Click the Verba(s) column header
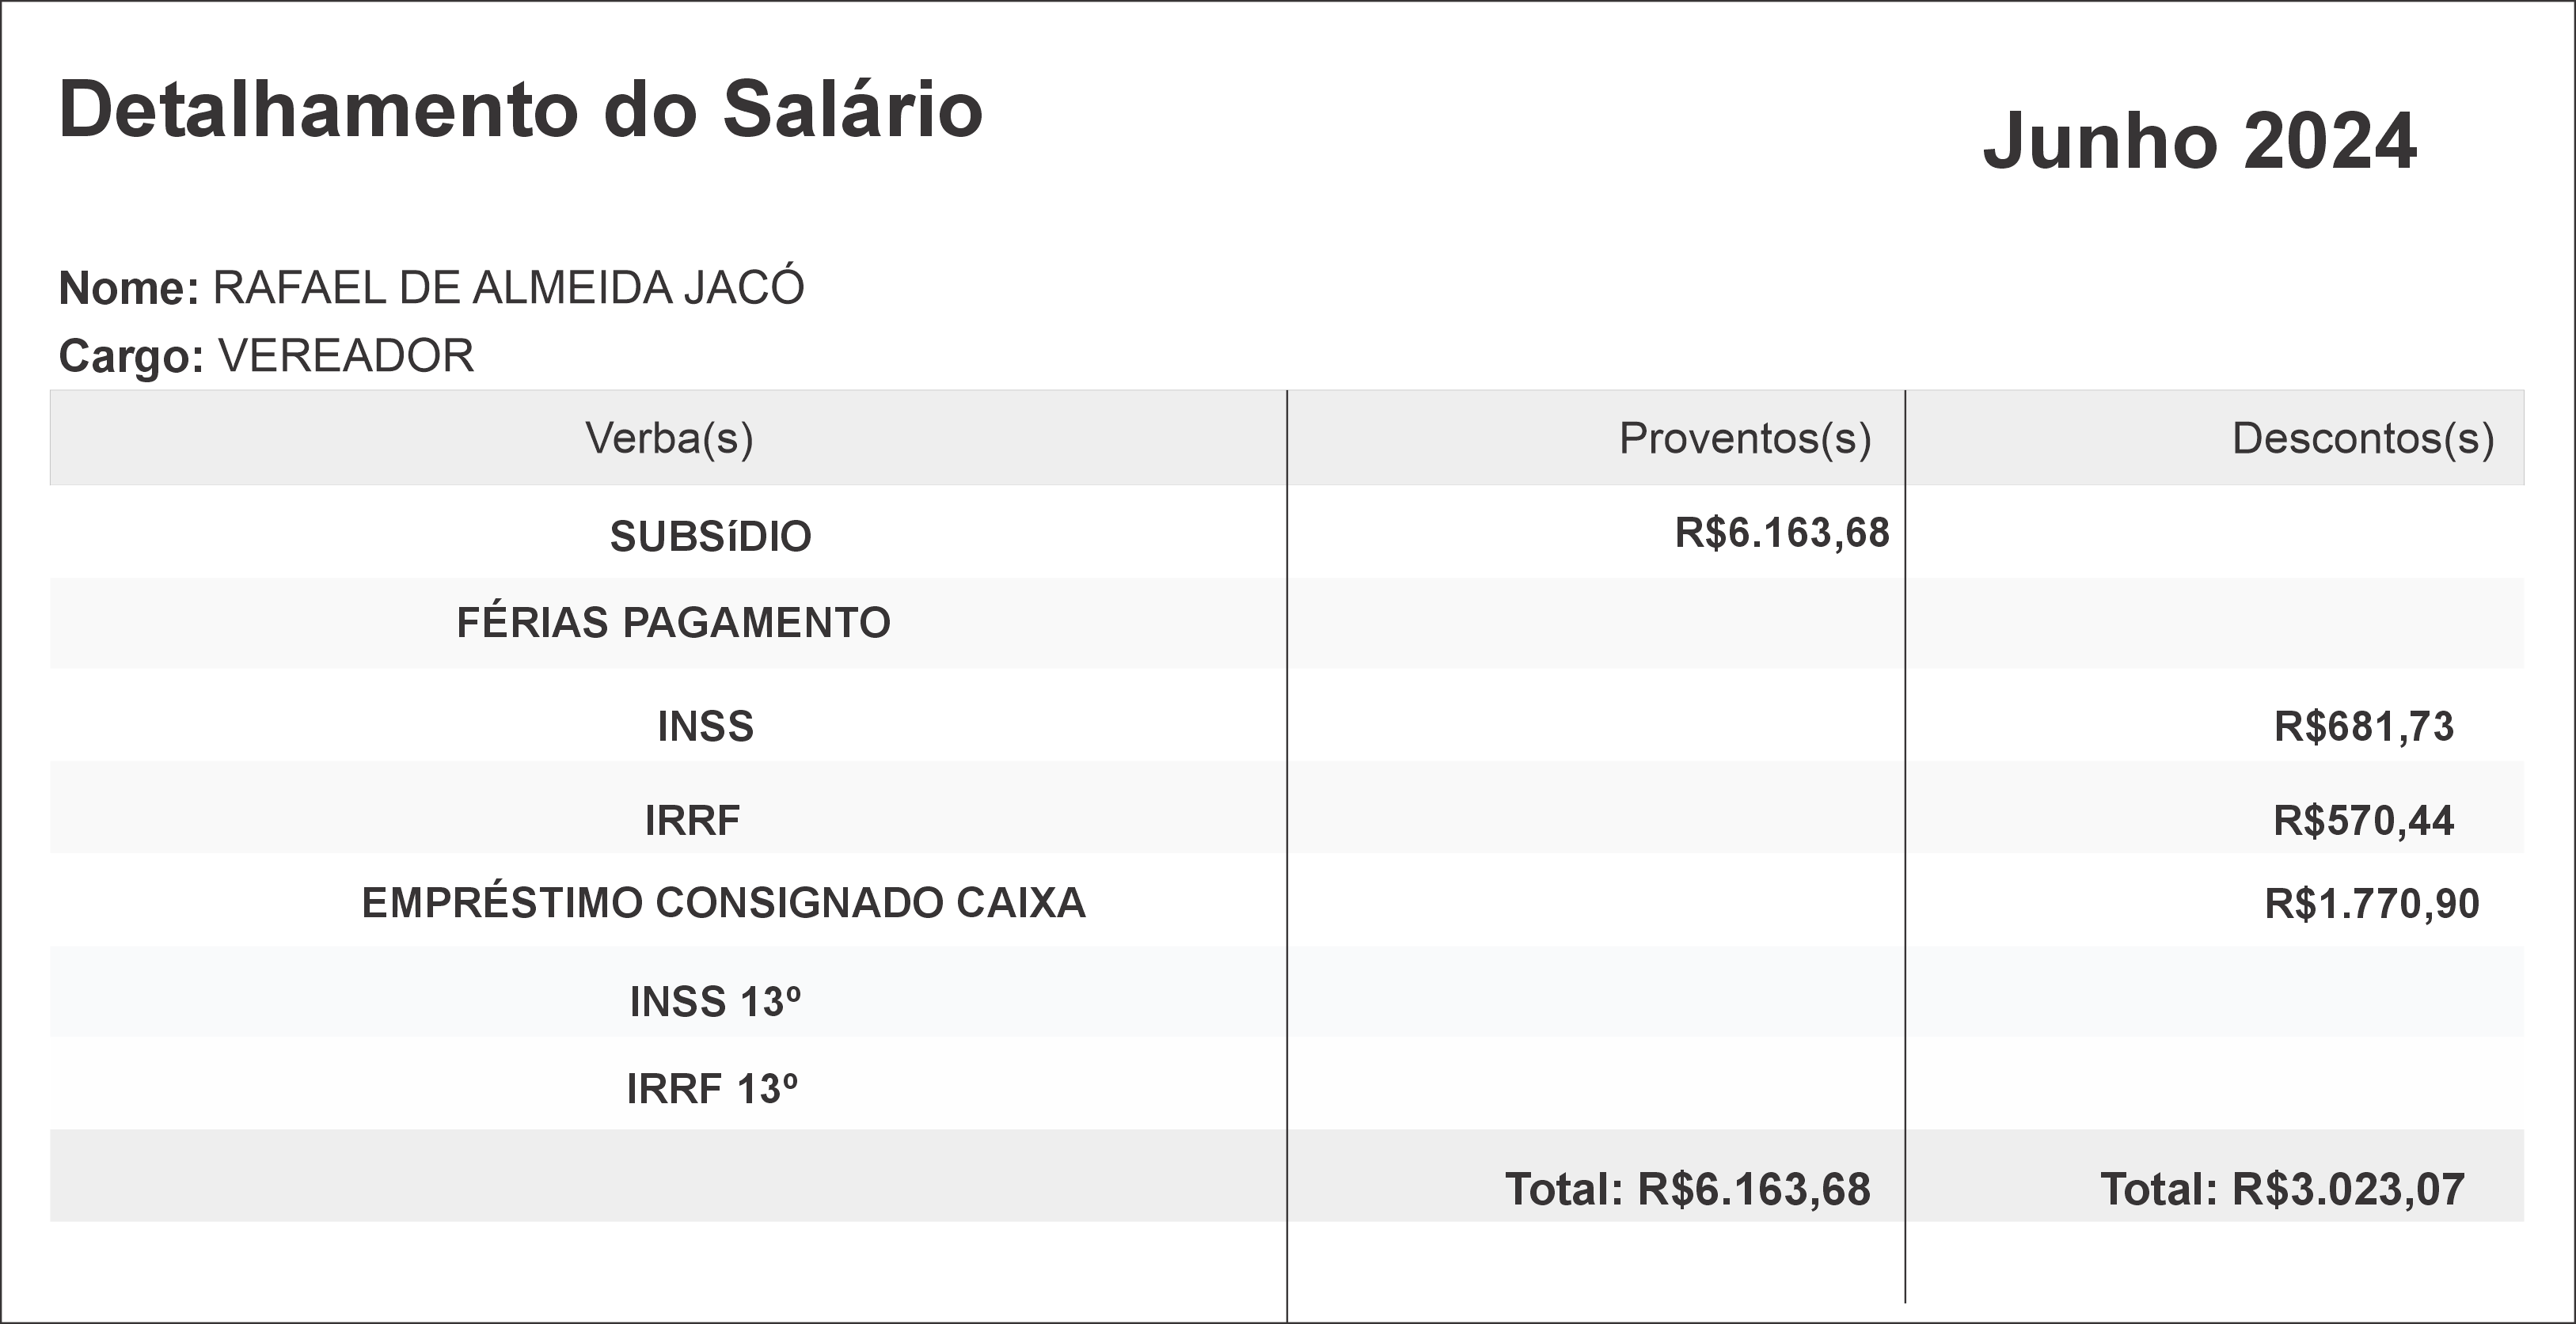 click(x=669, y=438)
